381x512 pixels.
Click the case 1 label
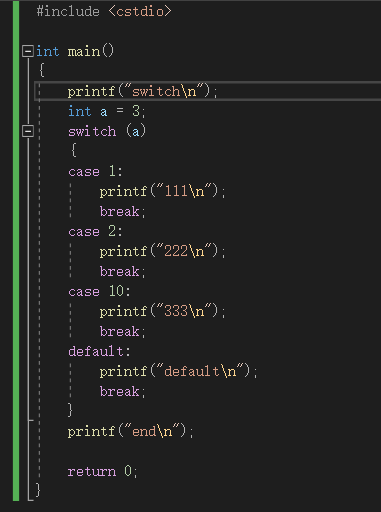95,172
